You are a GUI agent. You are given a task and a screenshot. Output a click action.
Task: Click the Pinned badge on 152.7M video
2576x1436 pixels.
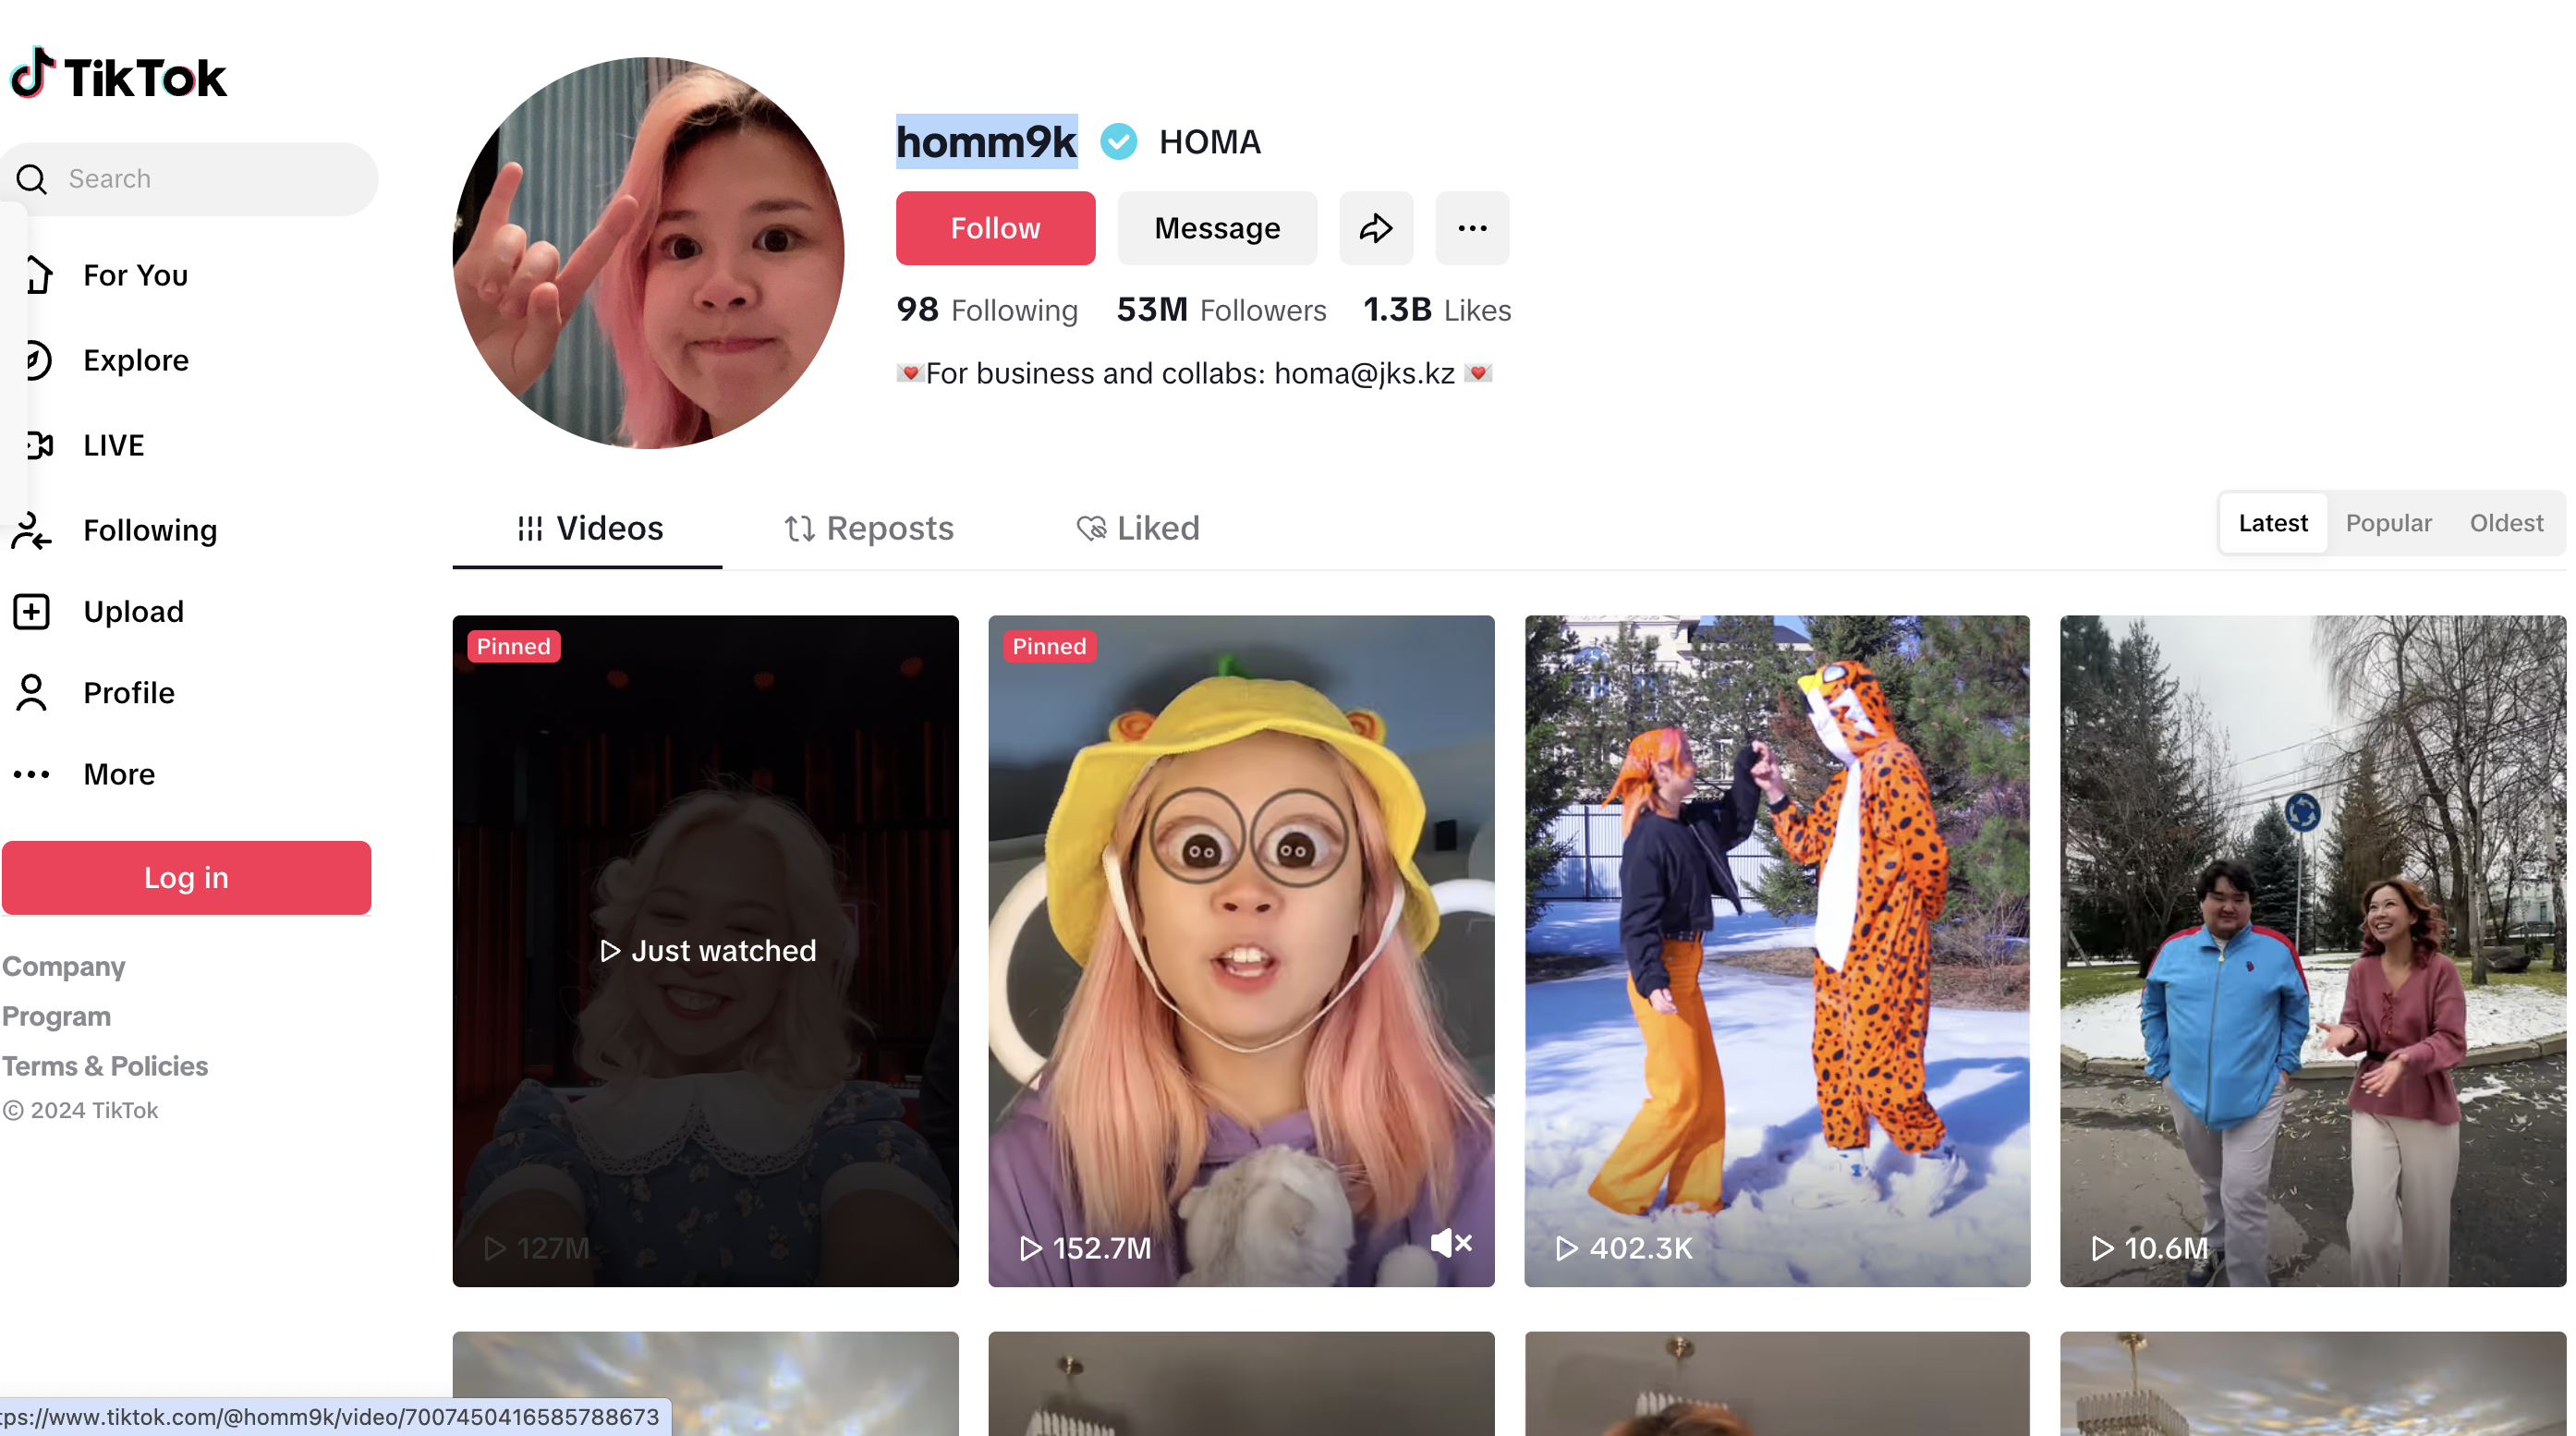coord(1049,646)
